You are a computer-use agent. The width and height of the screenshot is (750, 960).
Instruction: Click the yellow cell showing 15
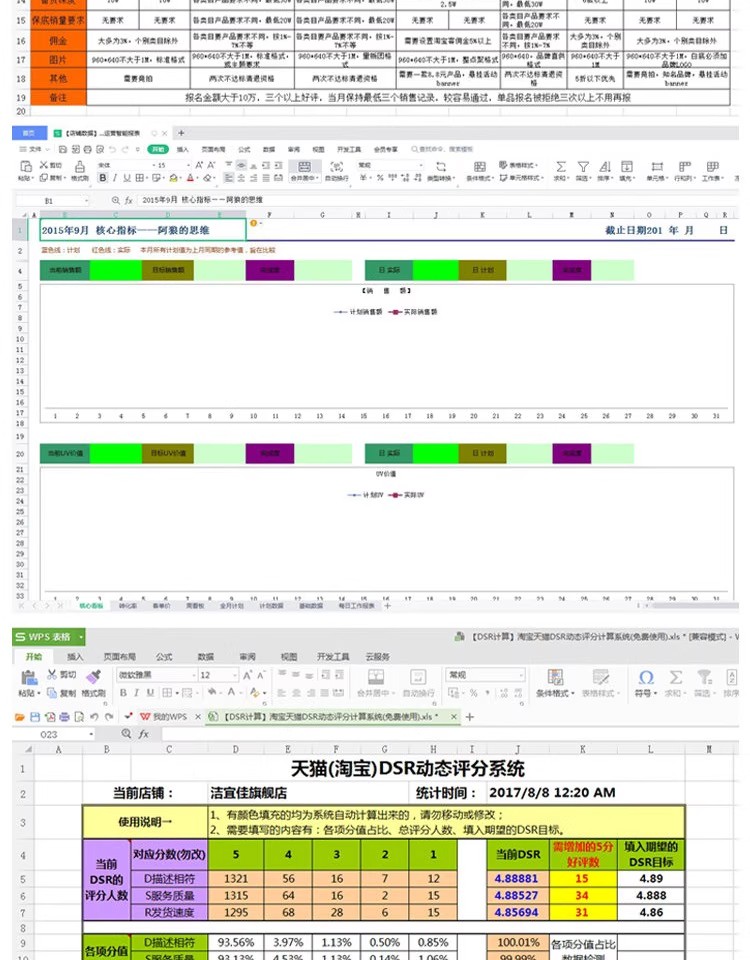pos(582,879)
